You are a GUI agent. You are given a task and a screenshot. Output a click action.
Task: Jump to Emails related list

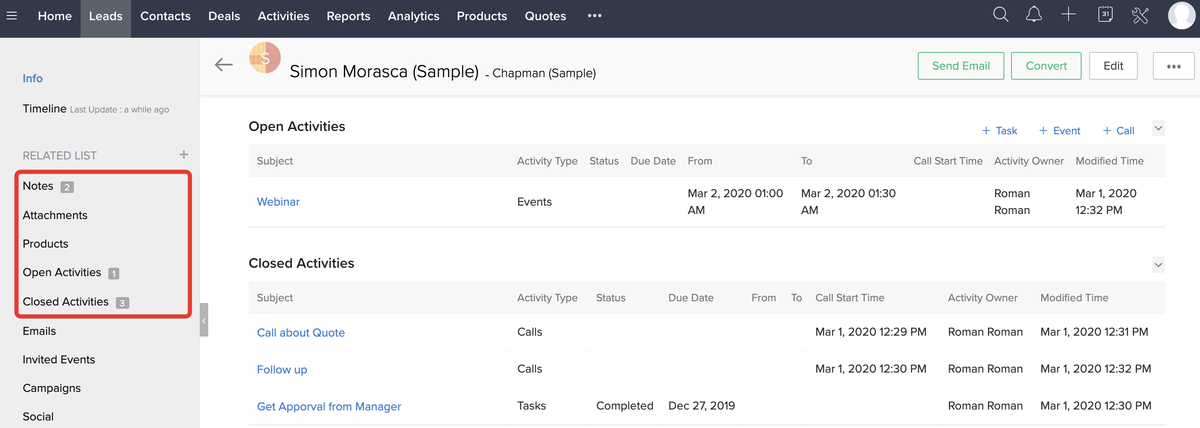39,331
